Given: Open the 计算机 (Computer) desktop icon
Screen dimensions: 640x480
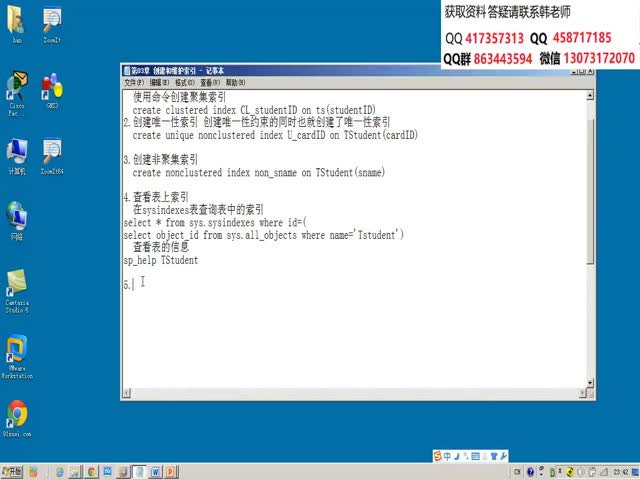Looking at the screenshot, I should pyautogui.click(x=16, y=157).
